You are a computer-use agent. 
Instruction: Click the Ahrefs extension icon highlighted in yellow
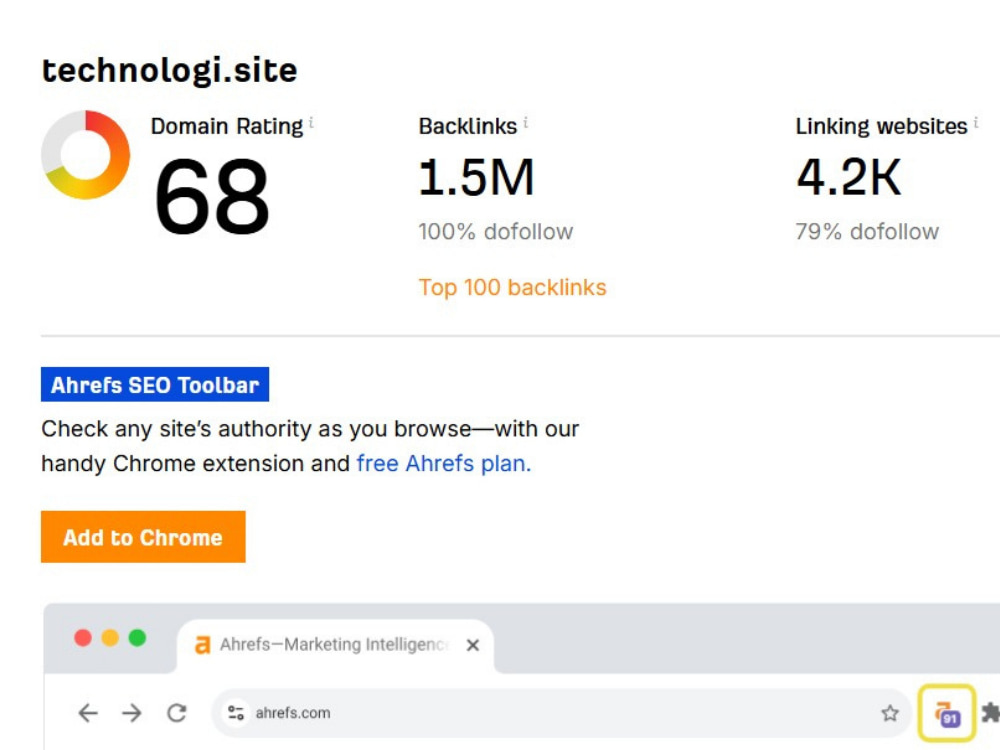click(947, 713)
